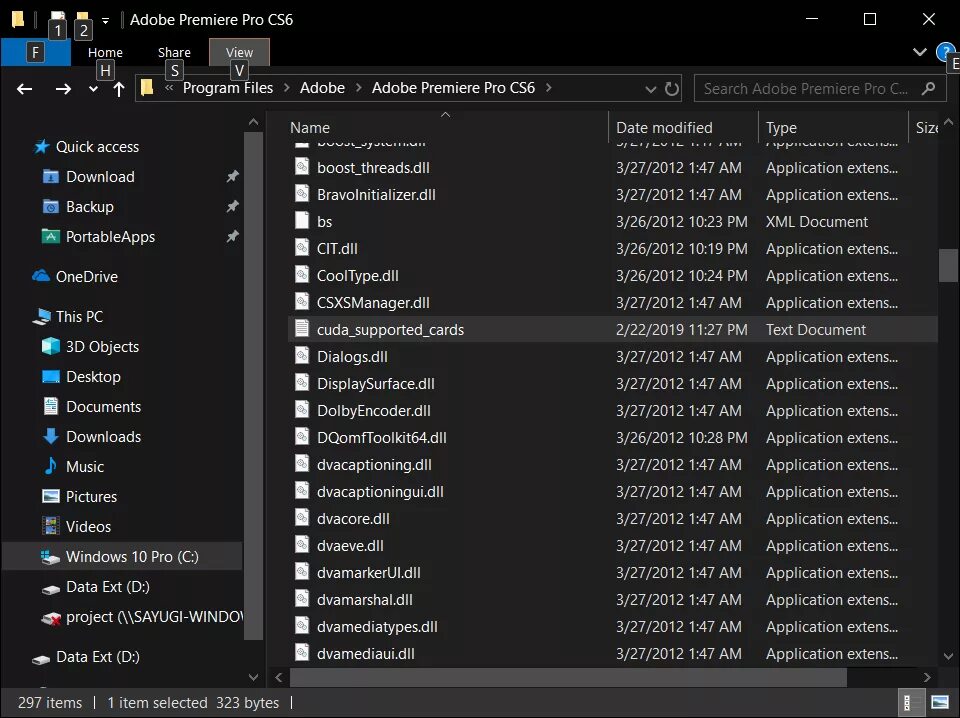Click Adobe Premiere Pro CS6 breadcrumb
This screenshot has width=960, height=718.
click(453, 88)
